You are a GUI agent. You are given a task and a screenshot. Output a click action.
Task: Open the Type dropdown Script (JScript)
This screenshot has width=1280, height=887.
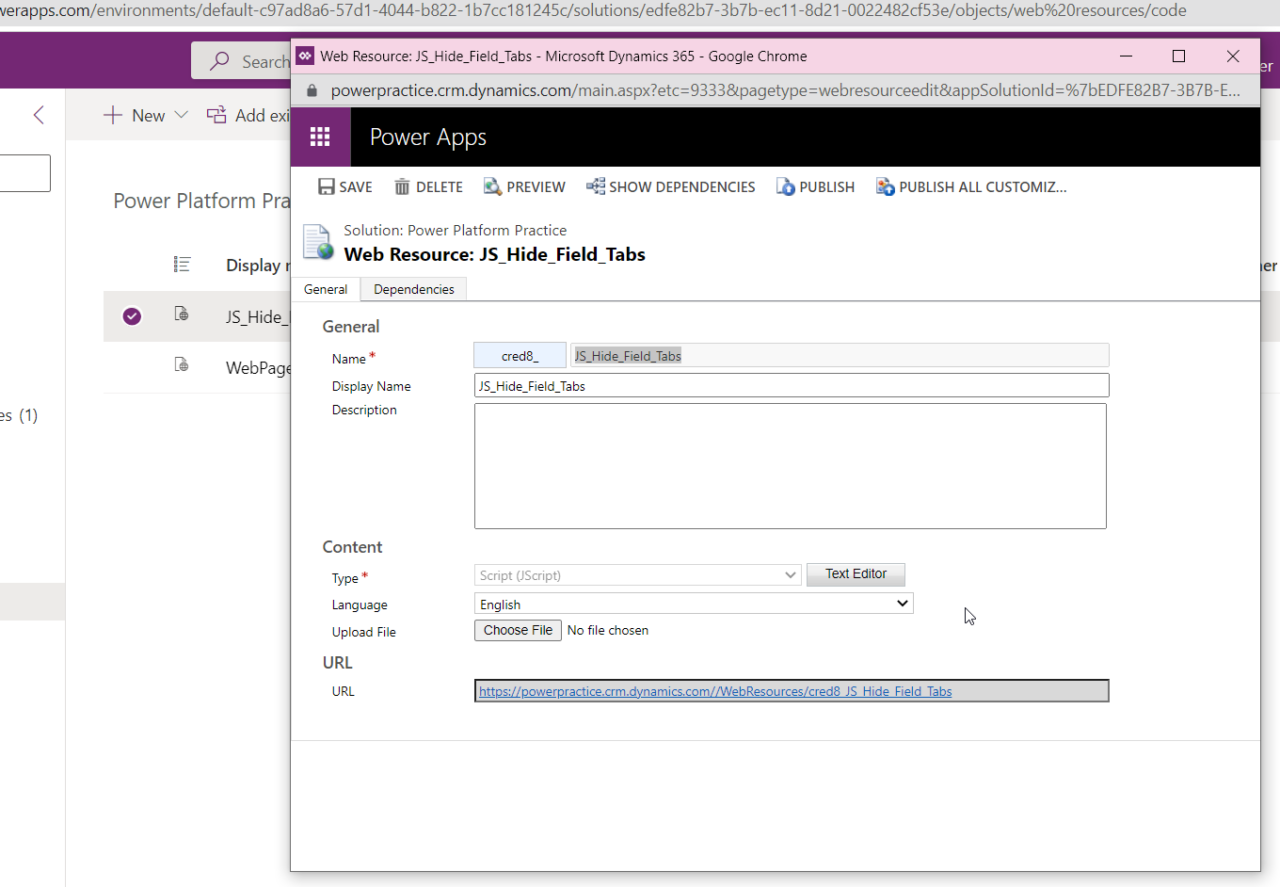click(637, 575)
